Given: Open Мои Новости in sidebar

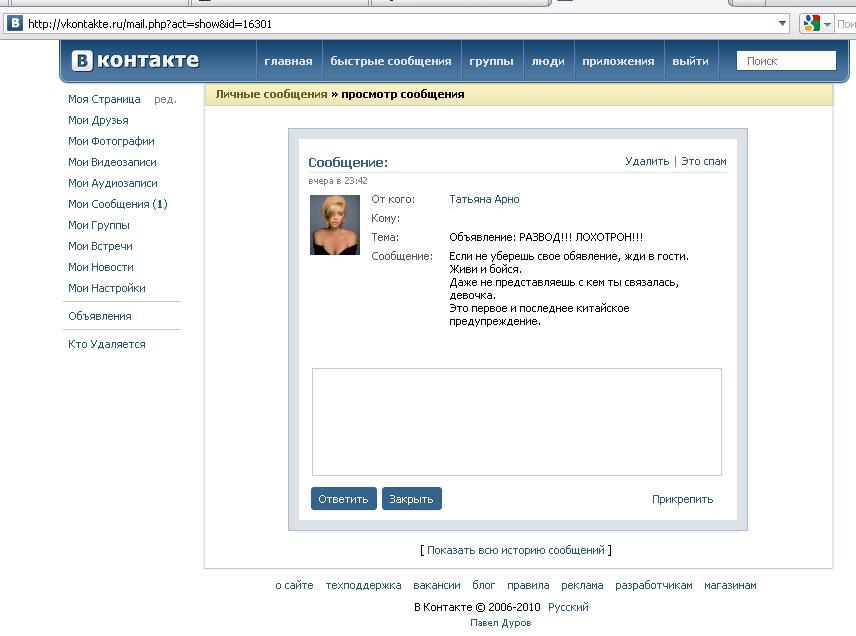Looking at the screenshot, I should point(101,267).
